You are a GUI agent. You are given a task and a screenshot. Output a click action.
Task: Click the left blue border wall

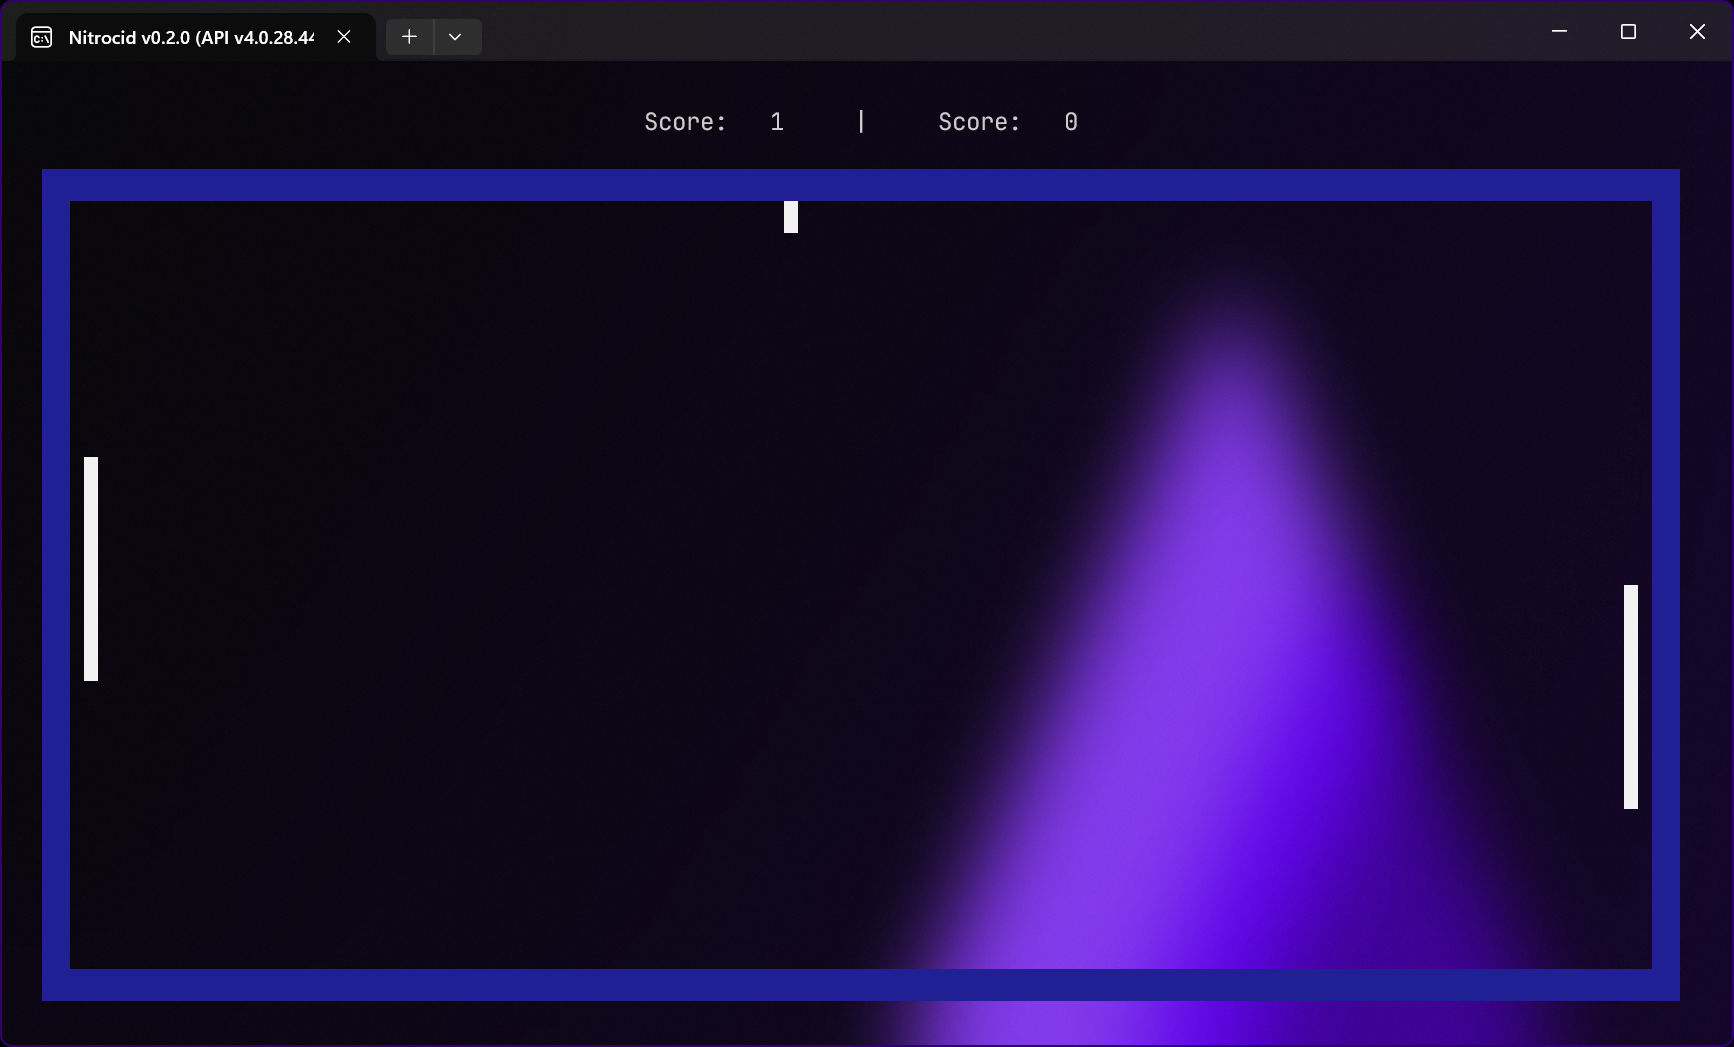(x=56, y=585)
